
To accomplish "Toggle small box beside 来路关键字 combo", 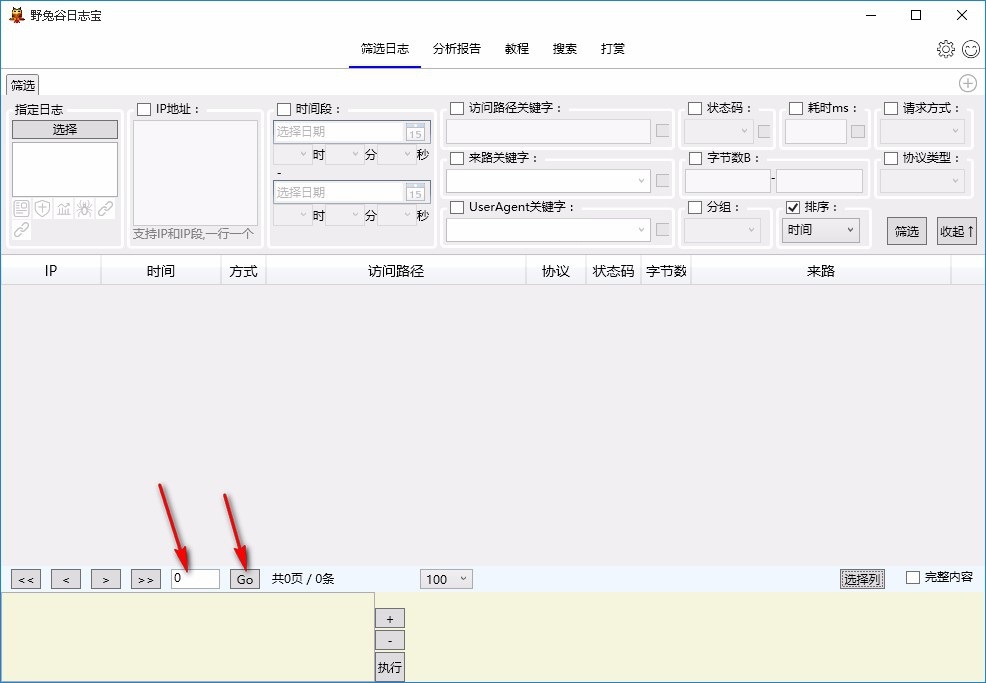I will (662, 180).
